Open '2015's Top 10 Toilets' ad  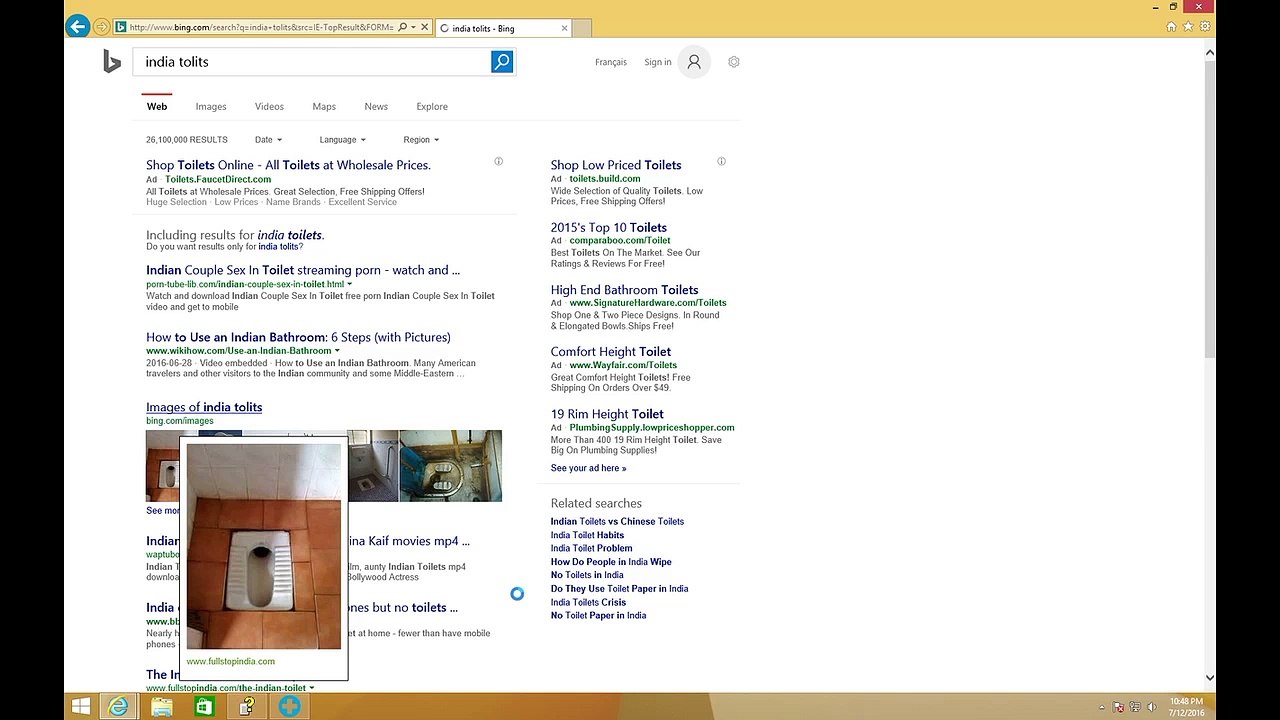[x=608, y=227]
